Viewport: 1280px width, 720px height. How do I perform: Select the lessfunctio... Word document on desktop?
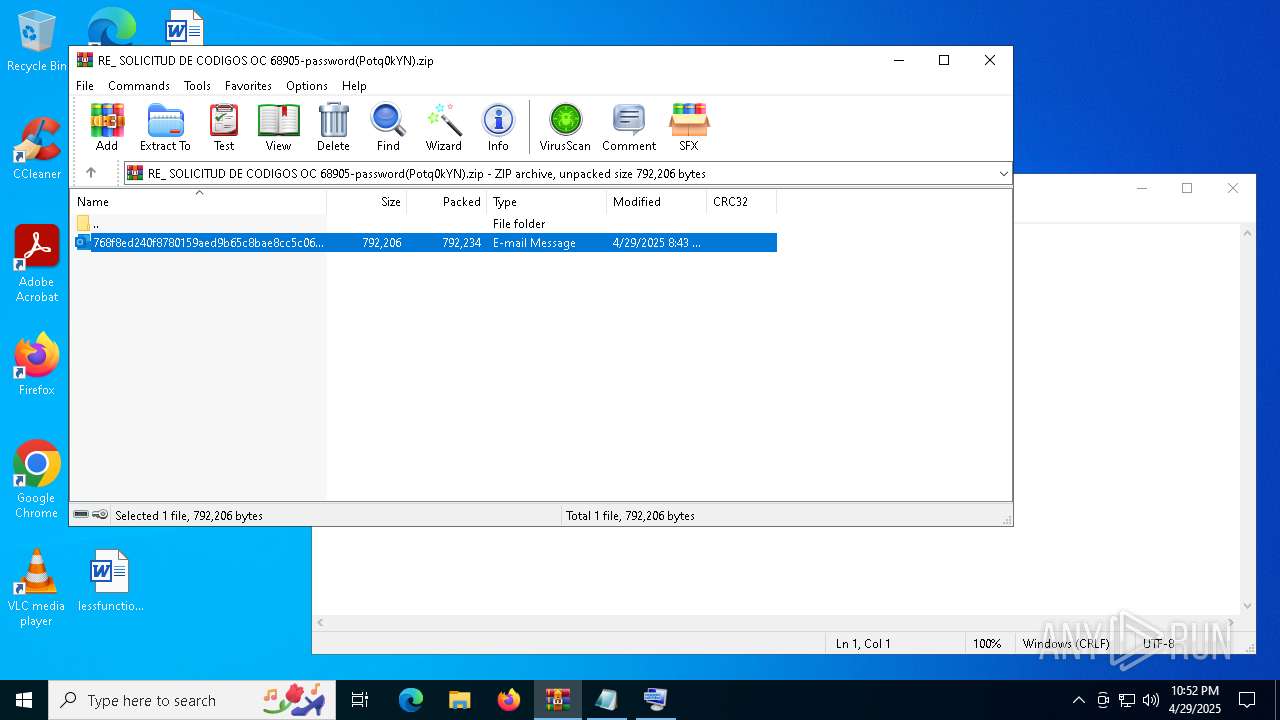(110, 581)
